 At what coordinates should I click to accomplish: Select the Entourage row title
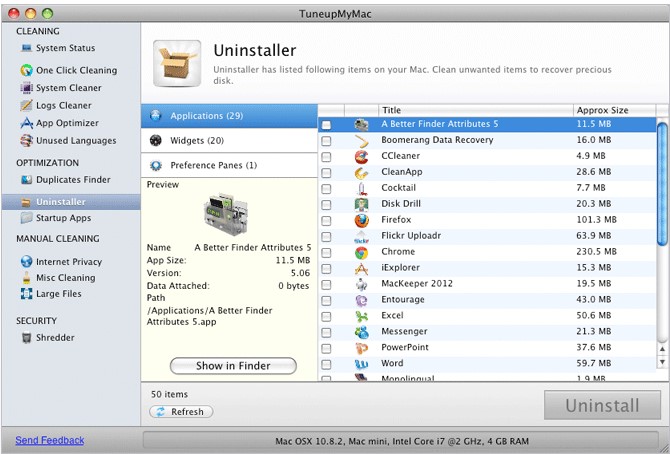[403, 300]
